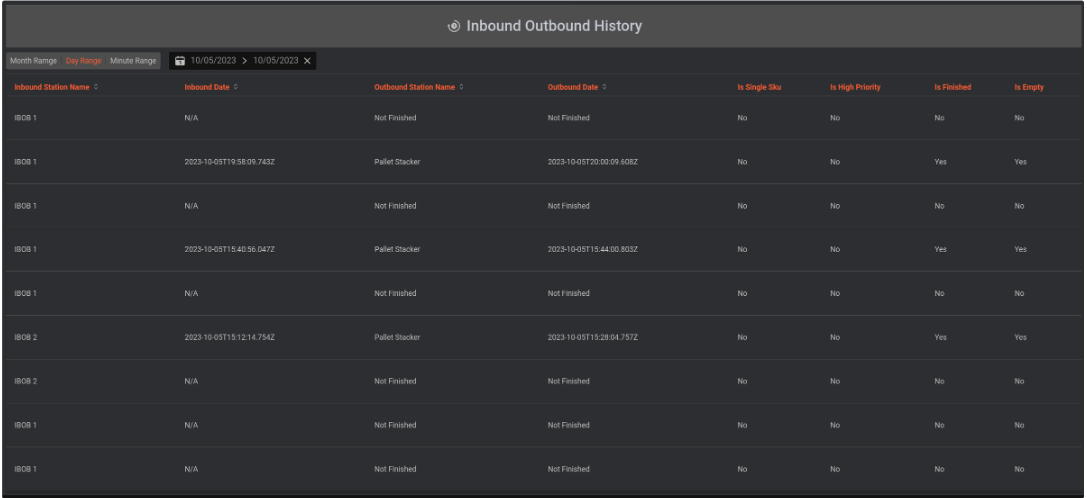This screenshot has height=498, width=1087.
Task: Switch to Month Range tab
Action: point(33,61)
